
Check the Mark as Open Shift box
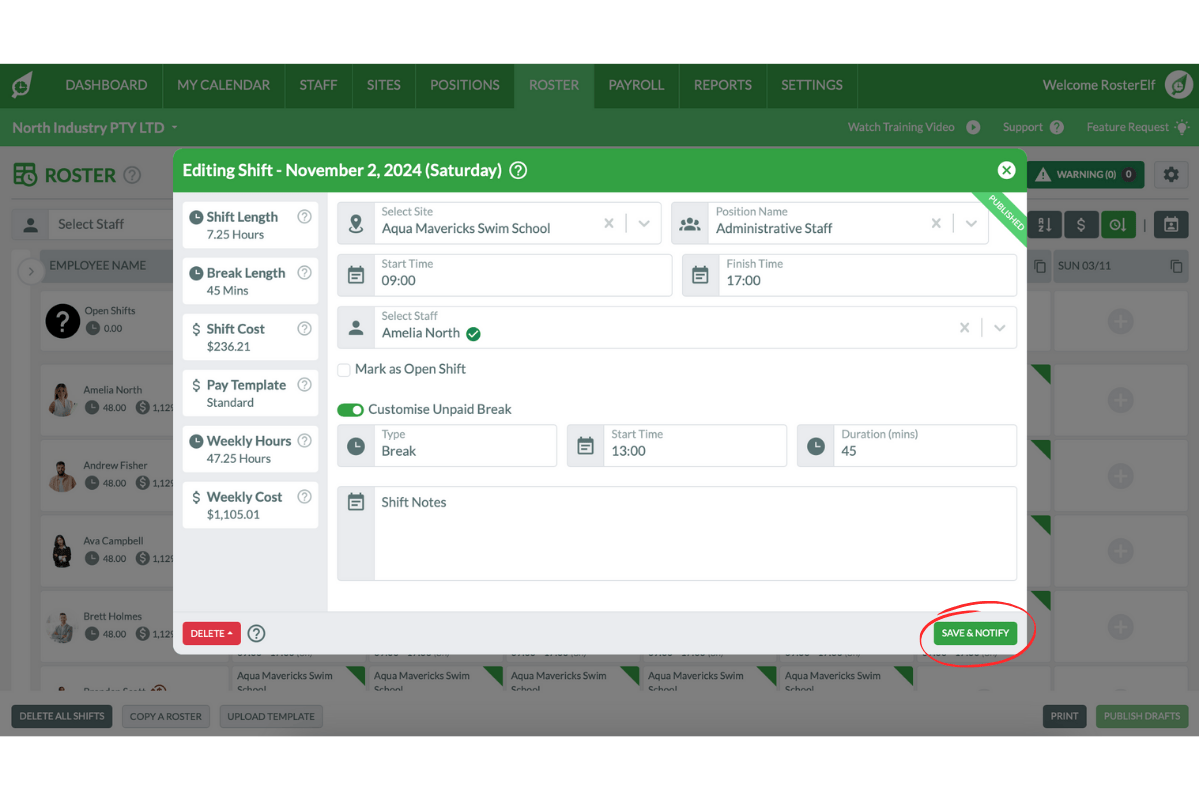click(344, 369)
